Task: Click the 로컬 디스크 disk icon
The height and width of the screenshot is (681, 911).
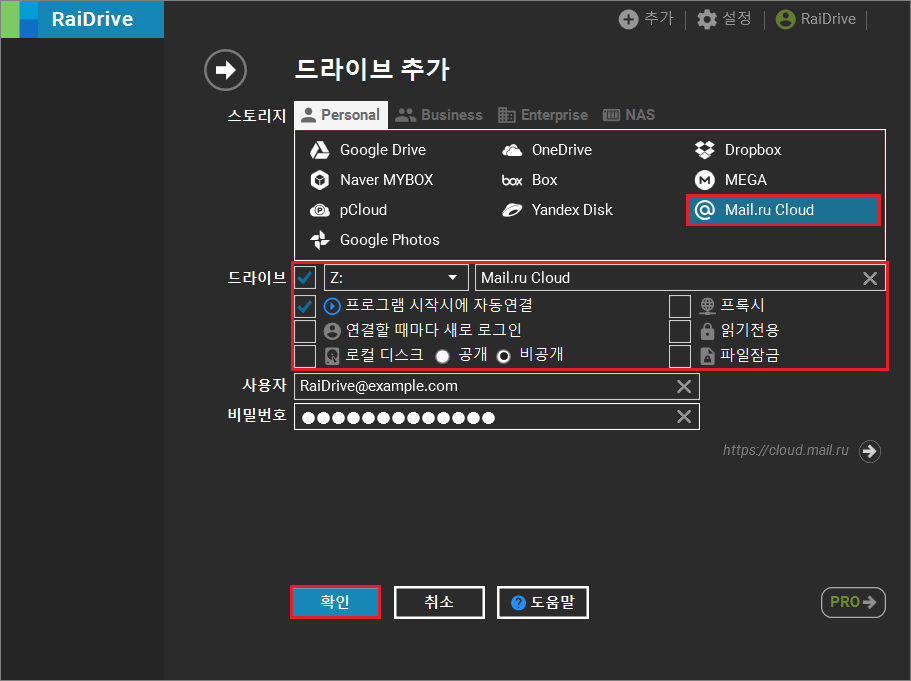Action: click(x=332, y=356)
